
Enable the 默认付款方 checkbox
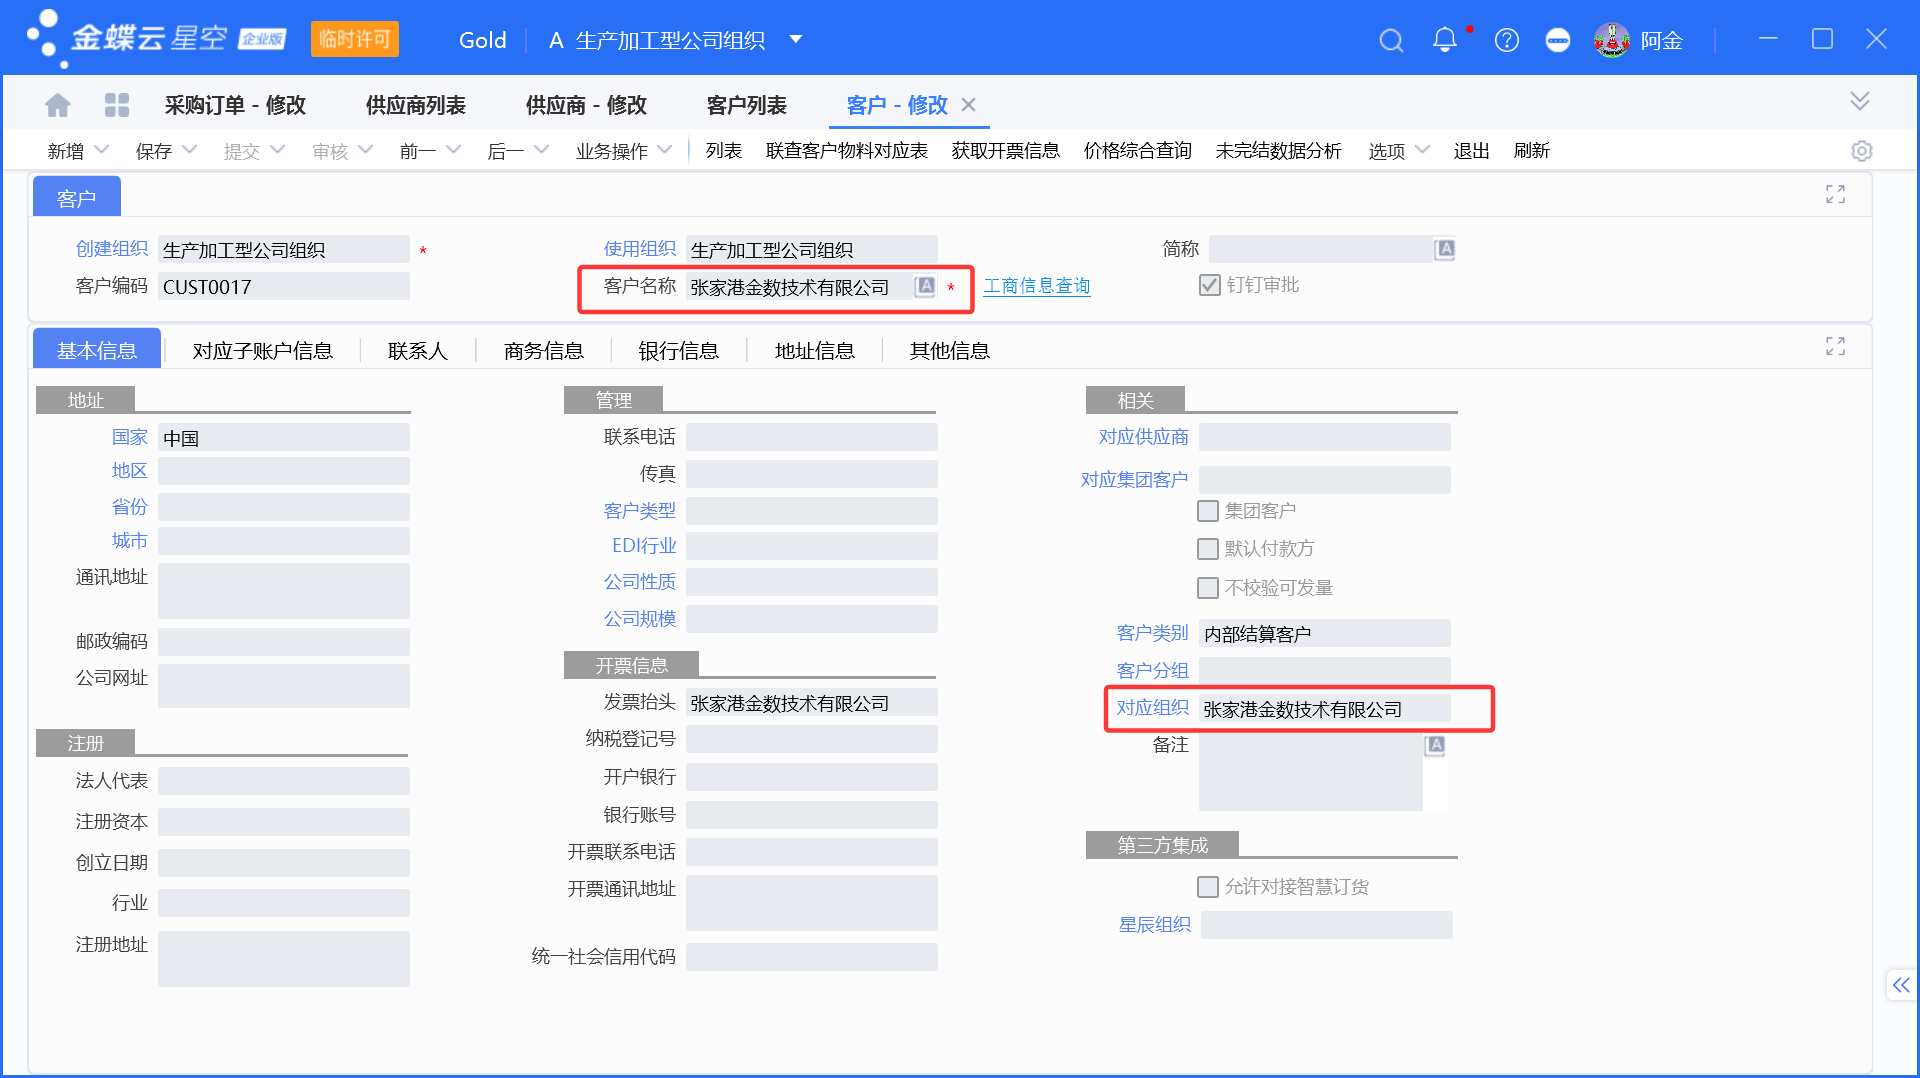[1208, 549]
